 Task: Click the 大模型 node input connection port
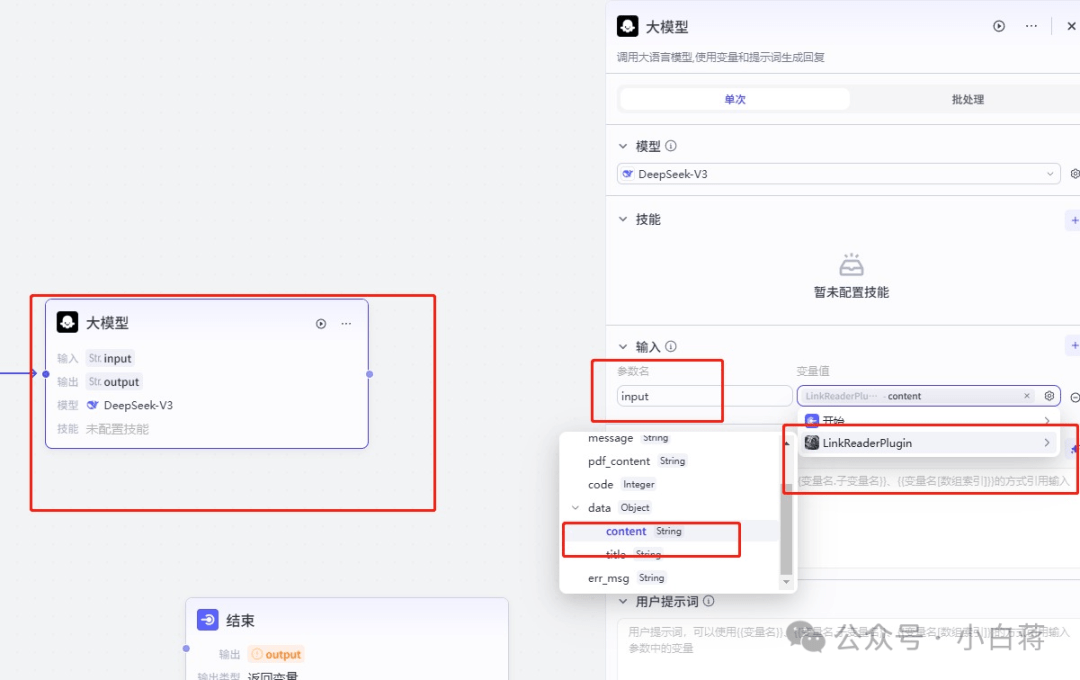46,373
